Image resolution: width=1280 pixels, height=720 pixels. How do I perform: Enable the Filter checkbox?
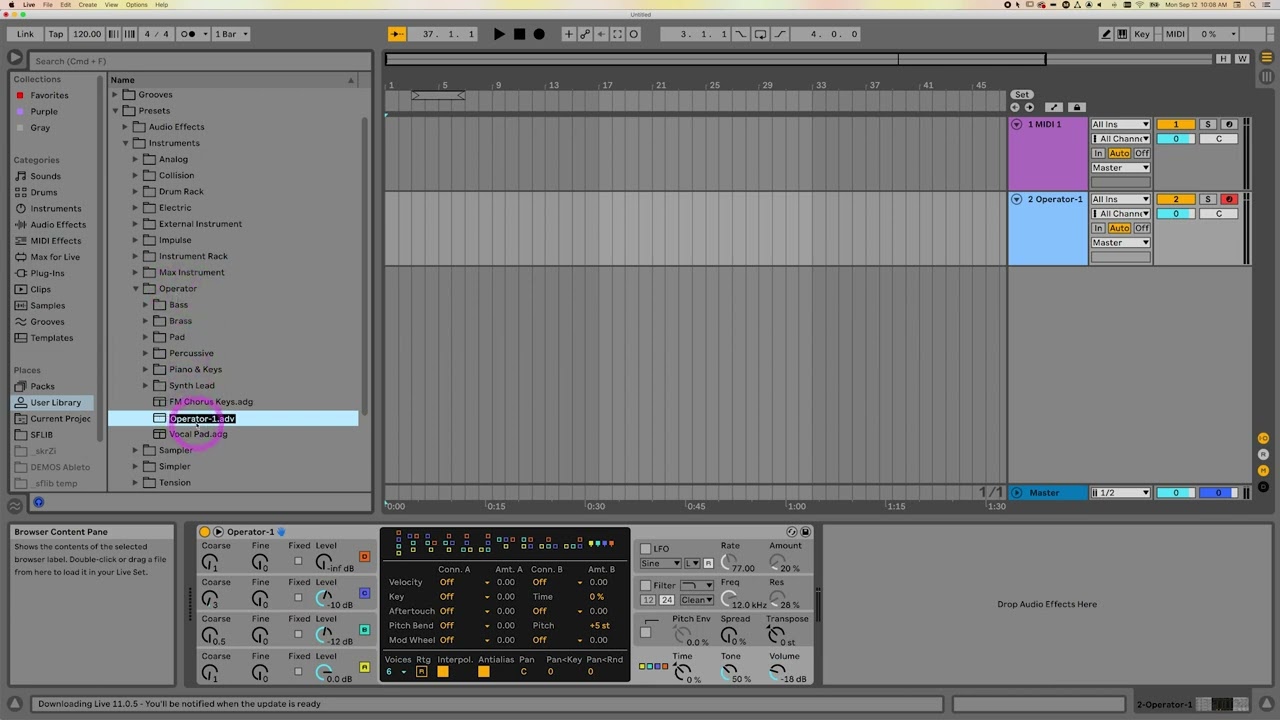(x=645, y=586)
